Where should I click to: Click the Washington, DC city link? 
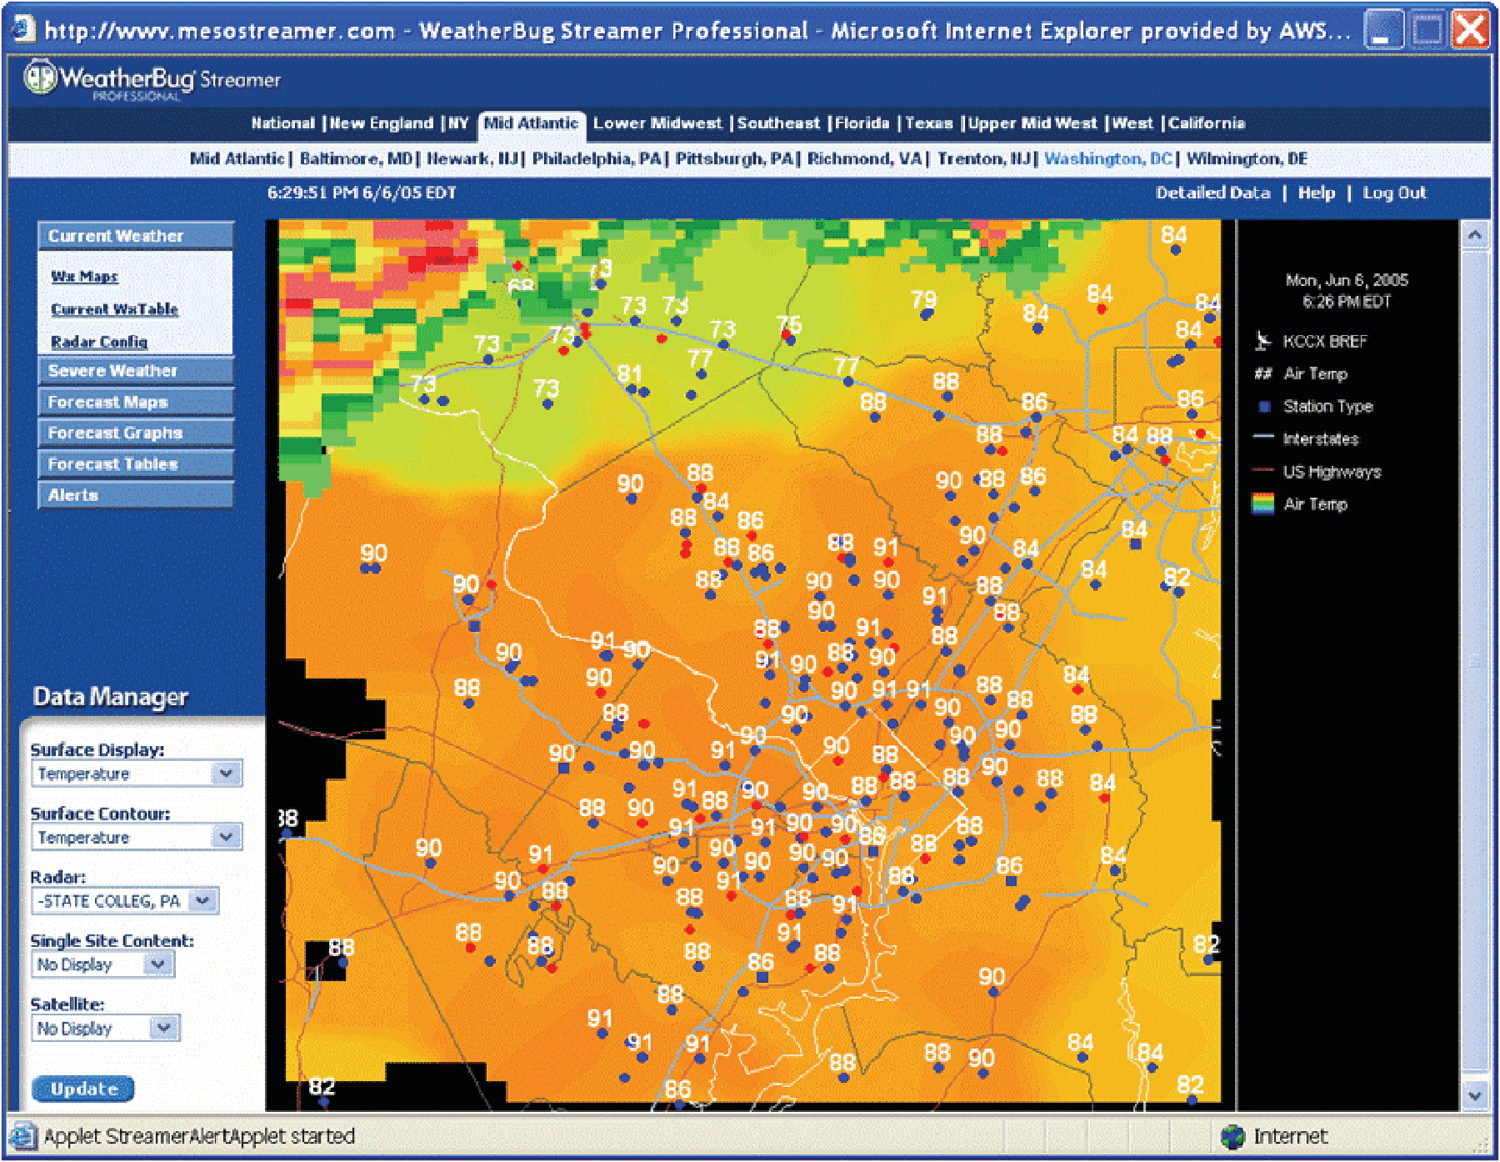click(x=1107, y=159)
